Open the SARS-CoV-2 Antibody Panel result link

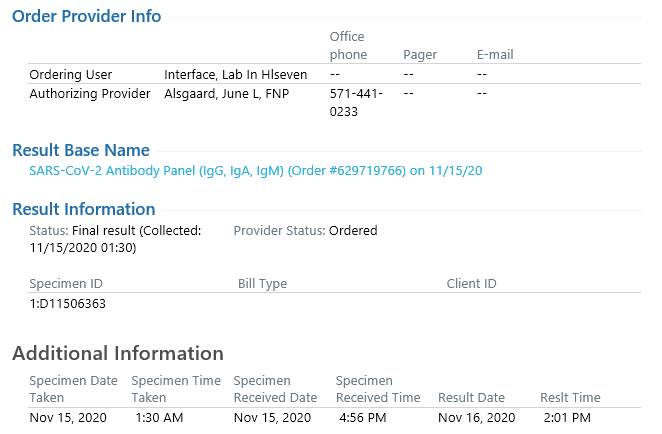255,171
